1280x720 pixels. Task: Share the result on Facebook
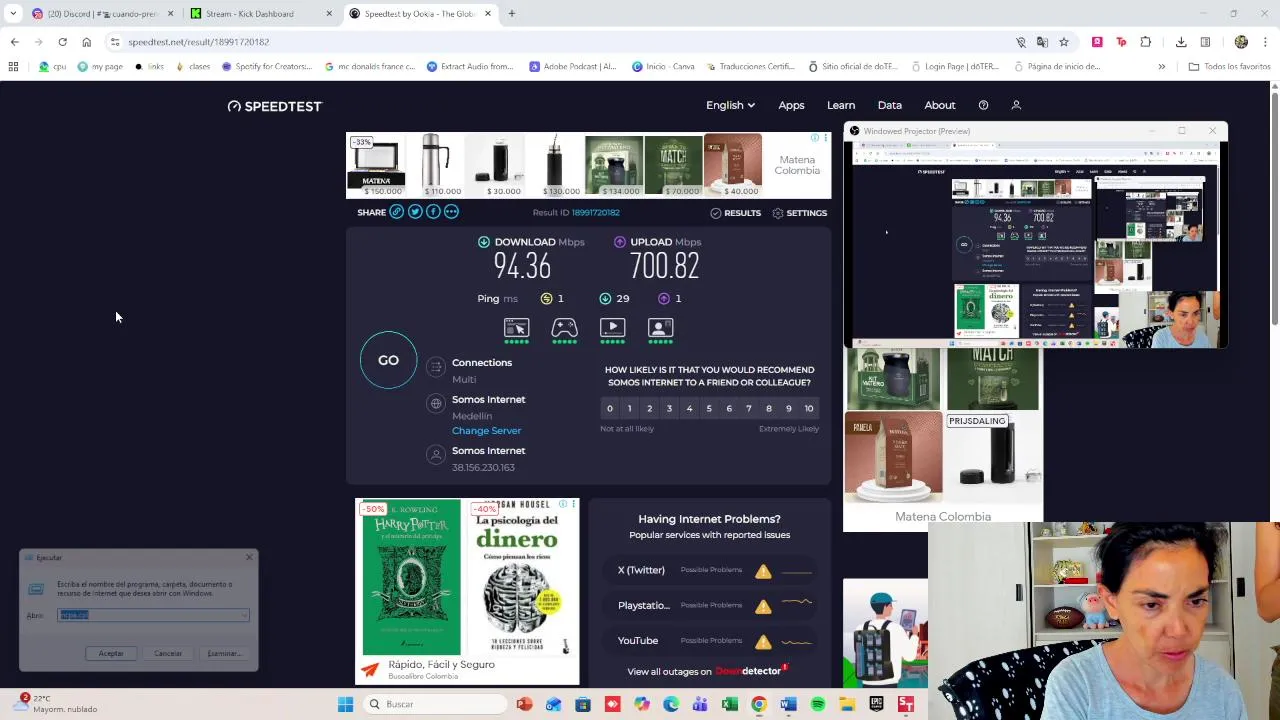click(433, 212)
